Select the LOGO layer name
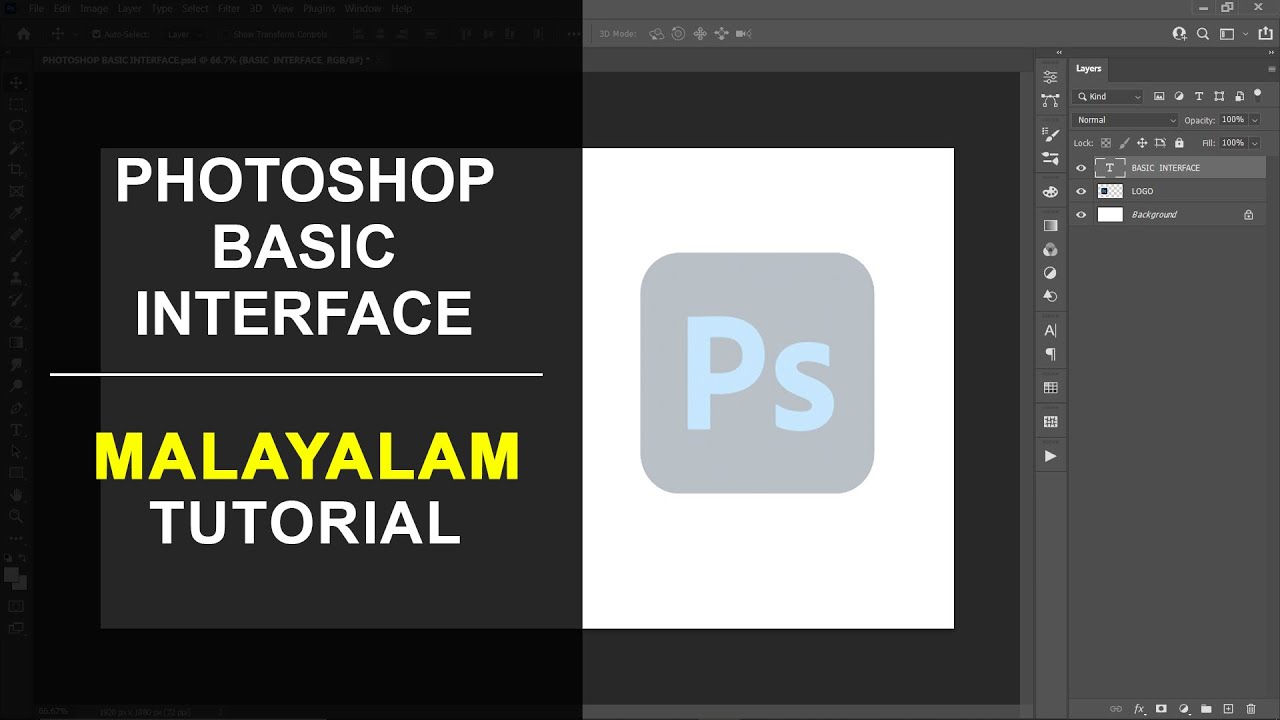Viewport: 1280px width, 720px height. [x=1142, y=191]
